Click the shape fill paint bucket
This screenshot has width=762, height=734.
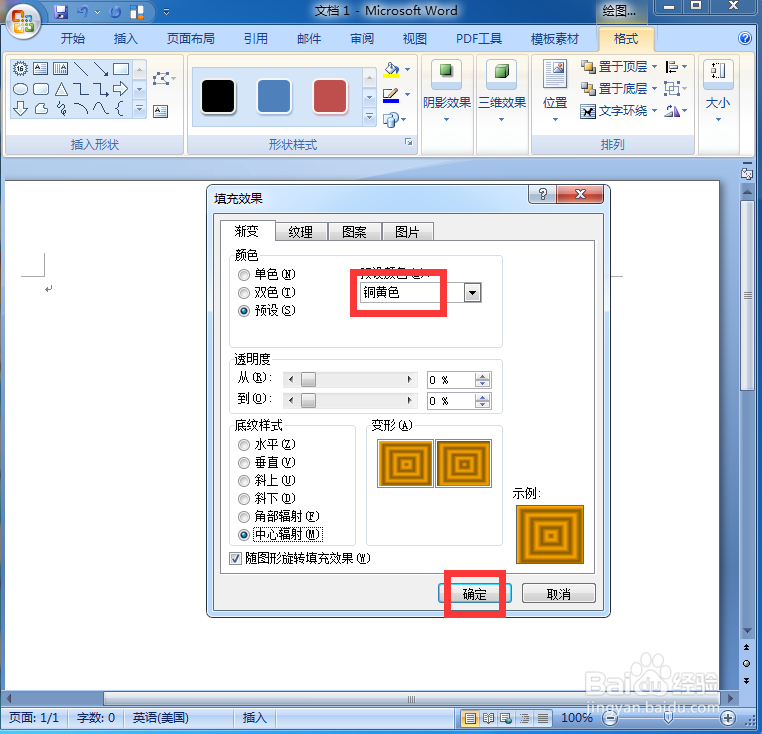tap(392, 70)
